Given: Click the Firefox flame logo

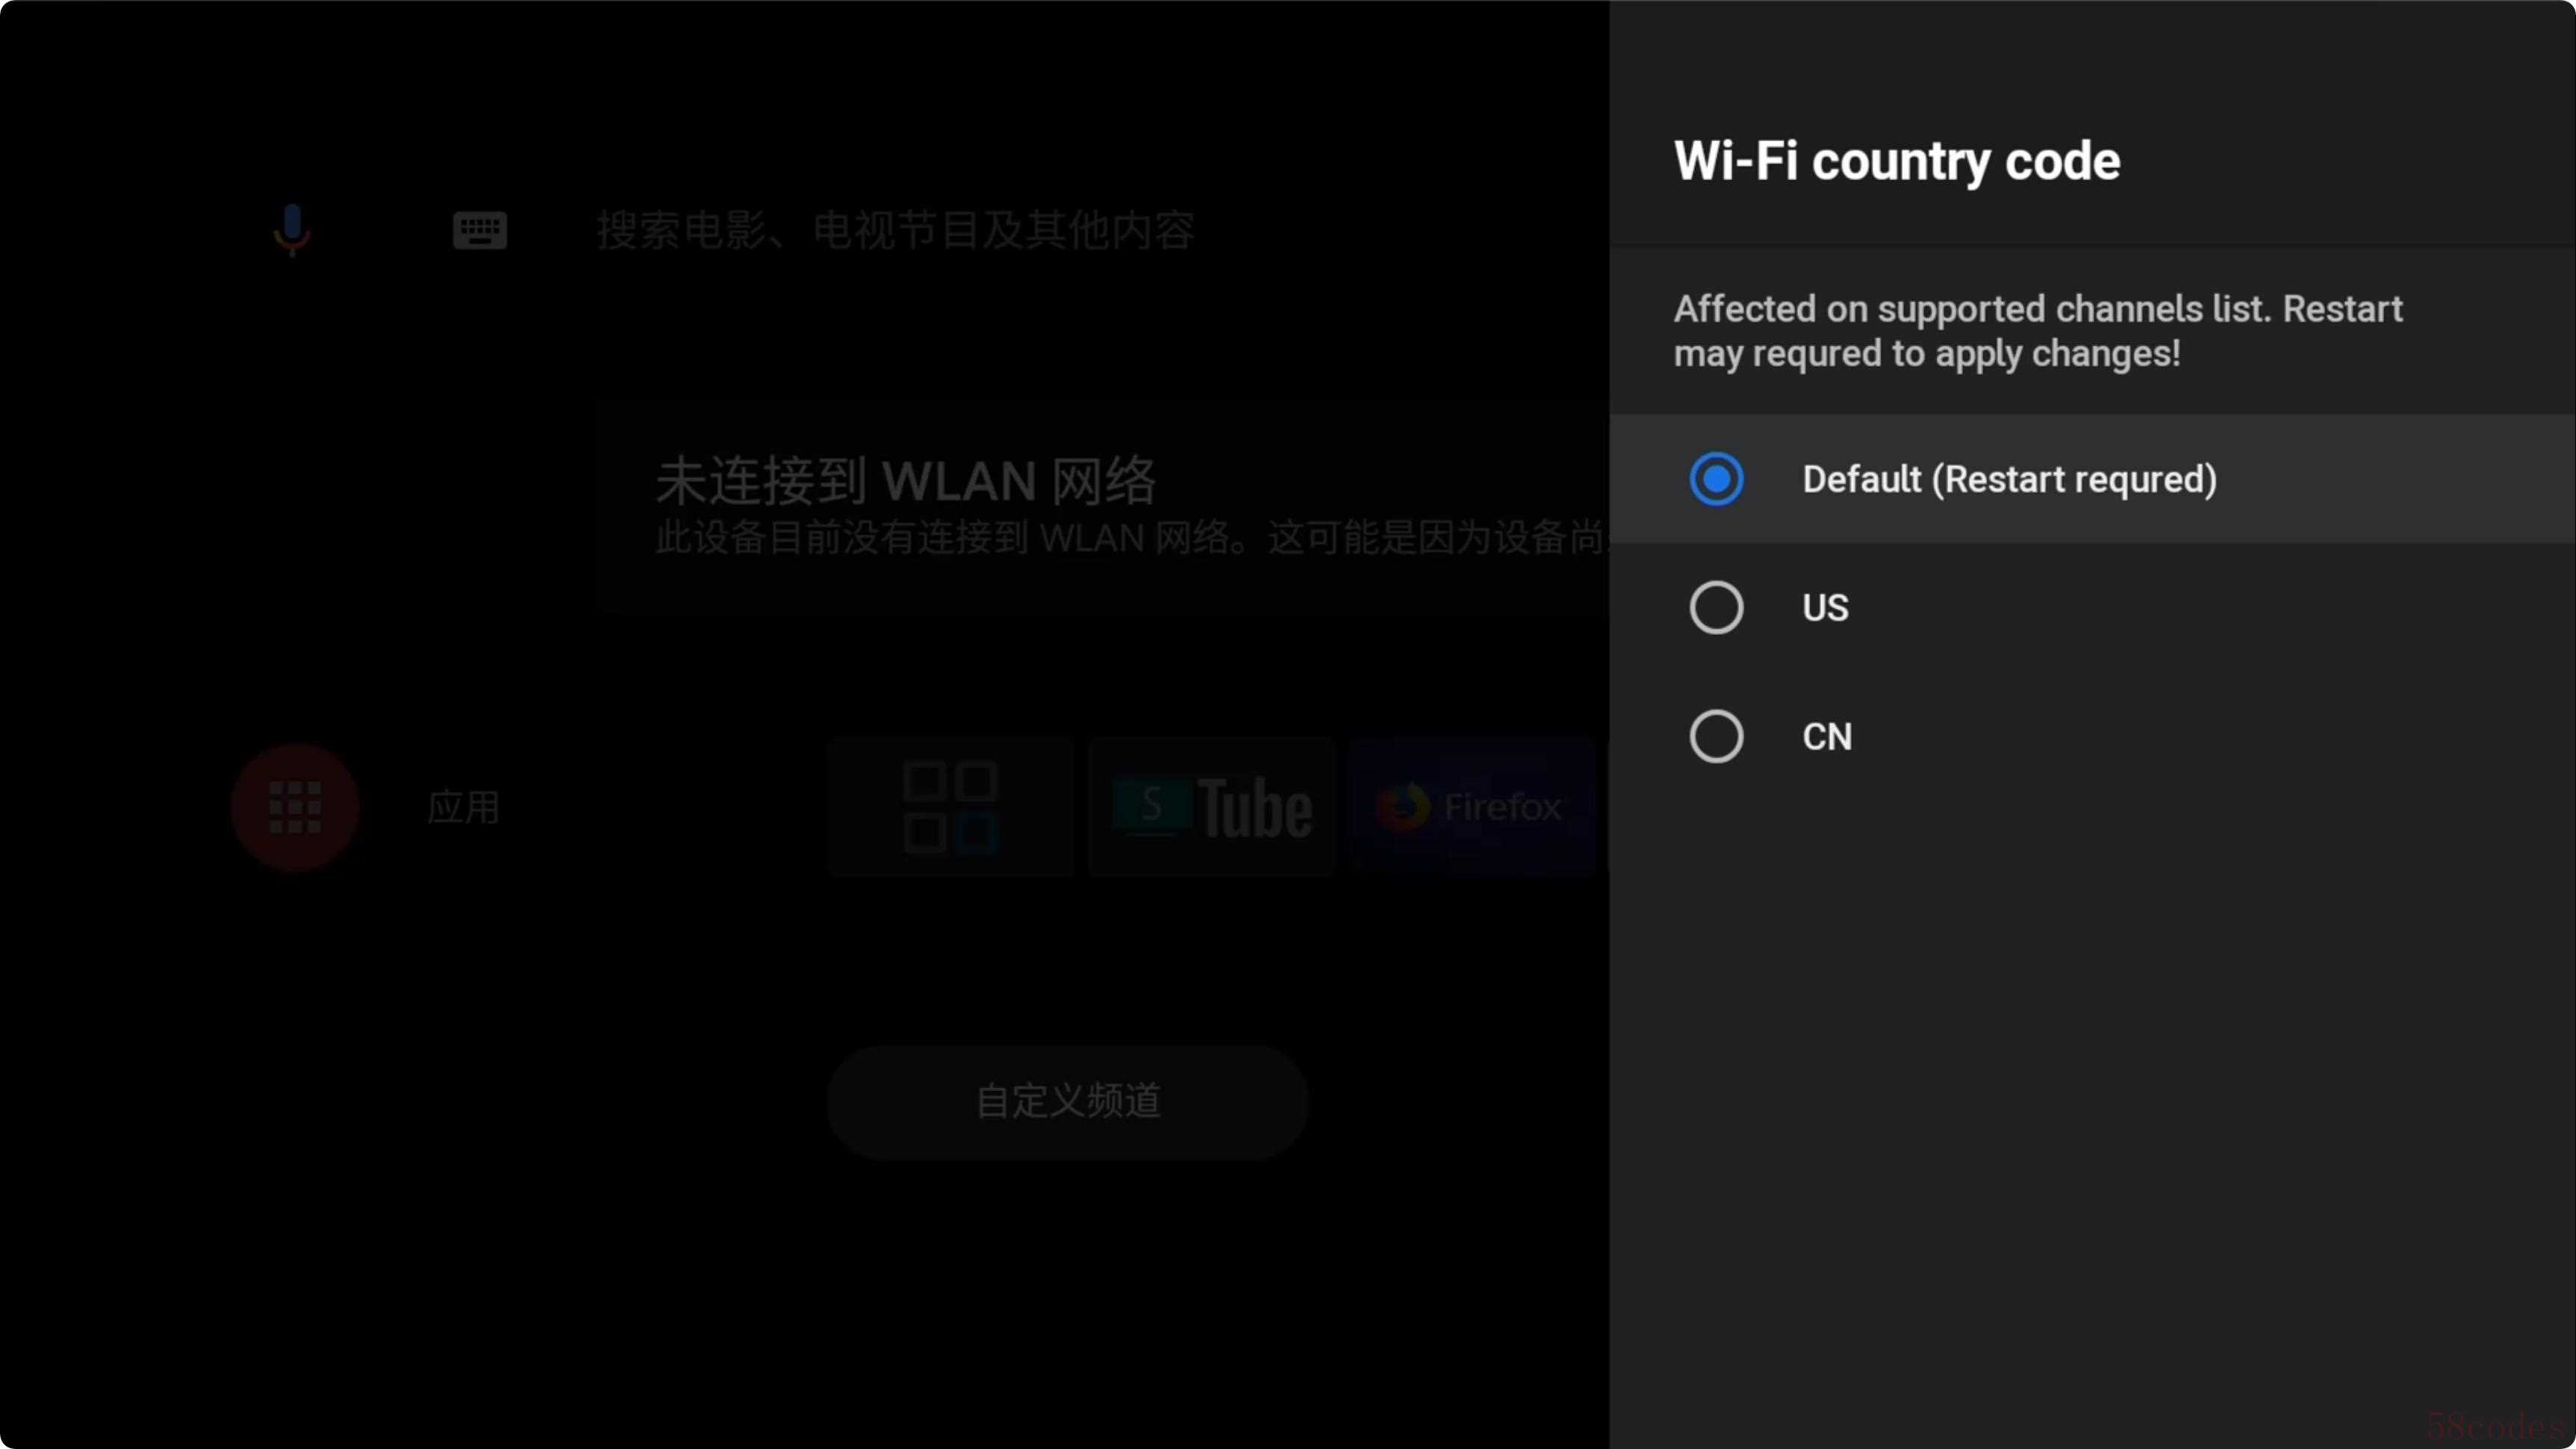Looking at the screenshot, I should pos(1403,808).
